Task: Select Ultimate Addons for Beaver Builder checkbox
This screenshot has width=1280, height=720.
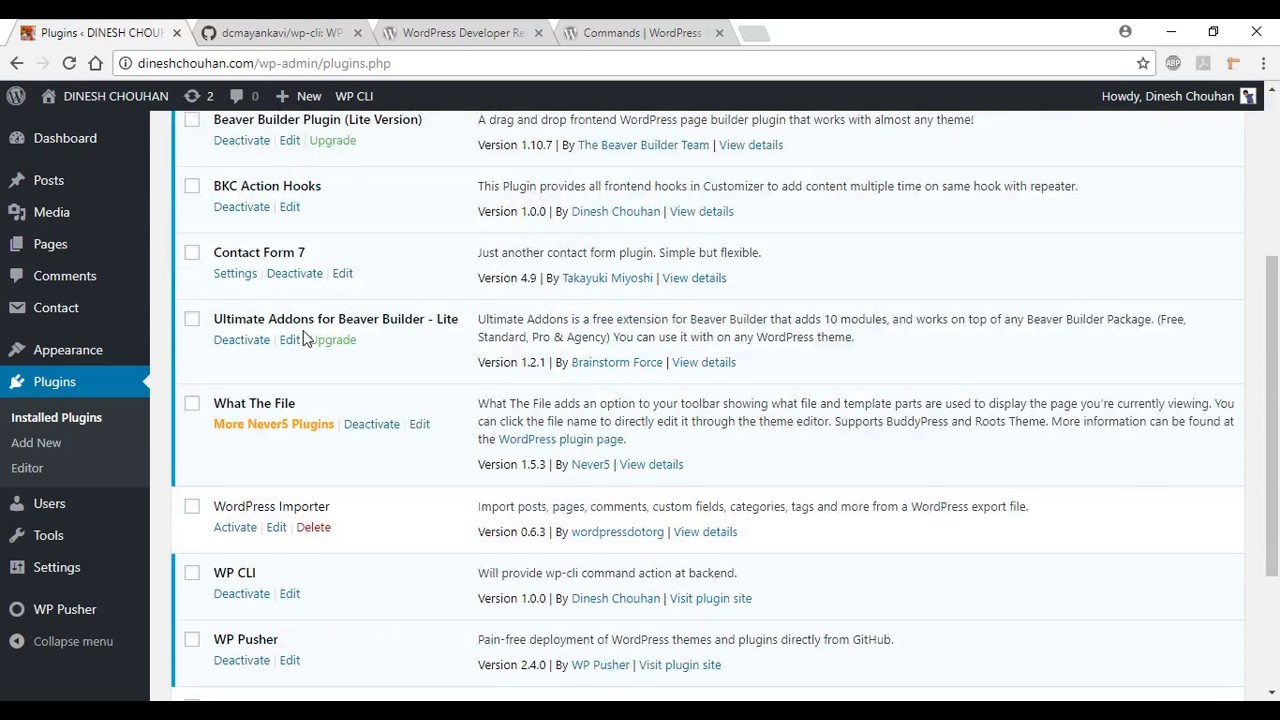Action: pyautogui.click(x=192, y=319)
